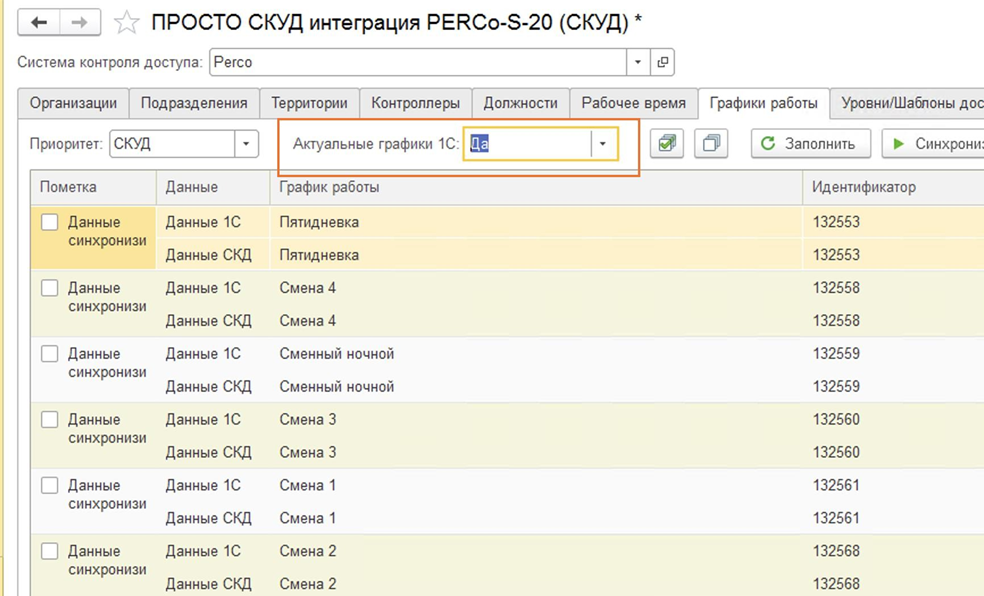Click the Синхронизировать button
Screen dimensions: 984x596
click(935, 144)
